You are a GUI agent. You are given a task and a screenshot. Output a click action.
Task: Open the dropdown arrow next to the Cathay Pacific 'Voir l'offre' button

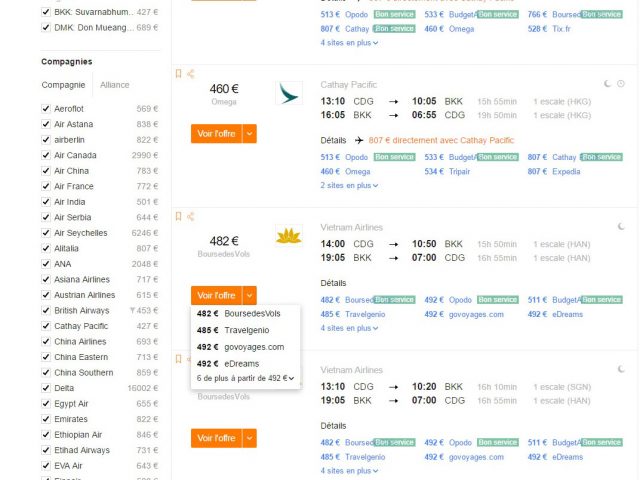[x=249, y=133]
